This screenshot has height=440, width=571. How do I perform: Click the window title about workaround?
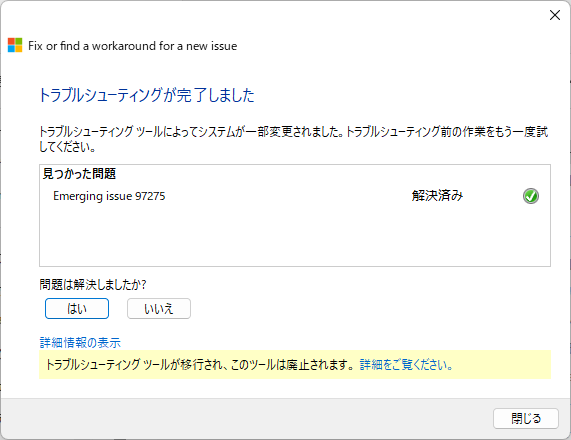(133, 46)
